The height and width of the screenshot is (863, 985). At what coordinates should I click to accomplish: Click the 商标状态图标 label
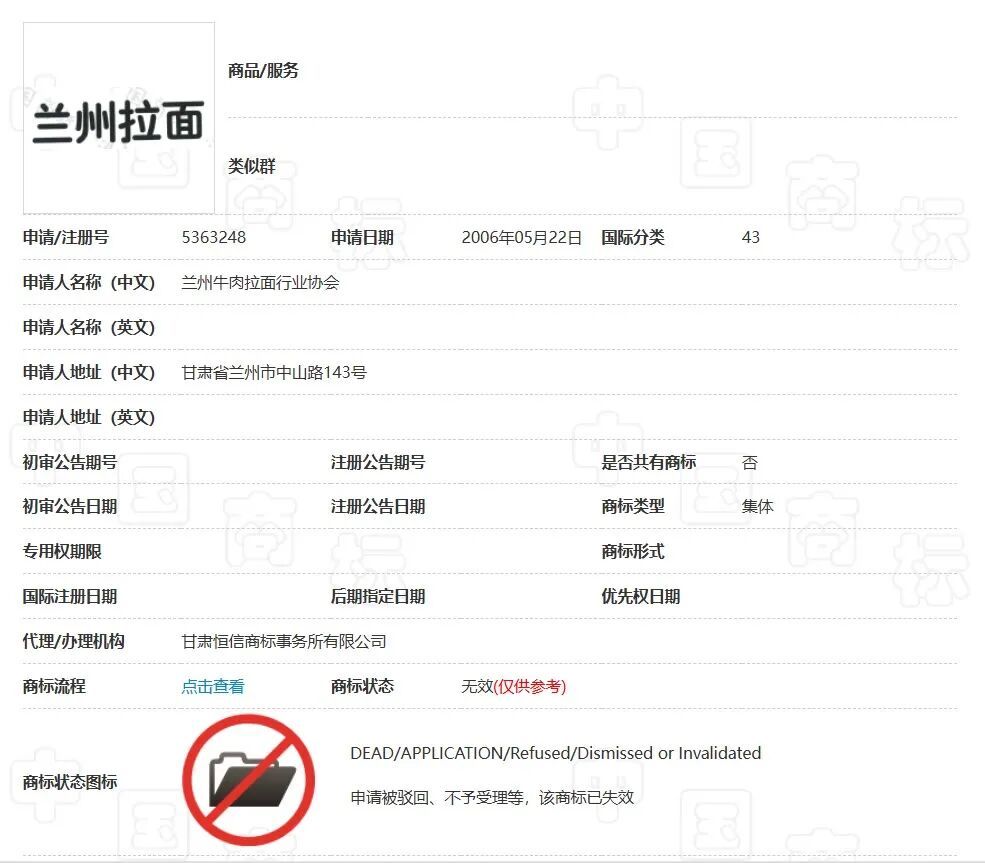70,783
